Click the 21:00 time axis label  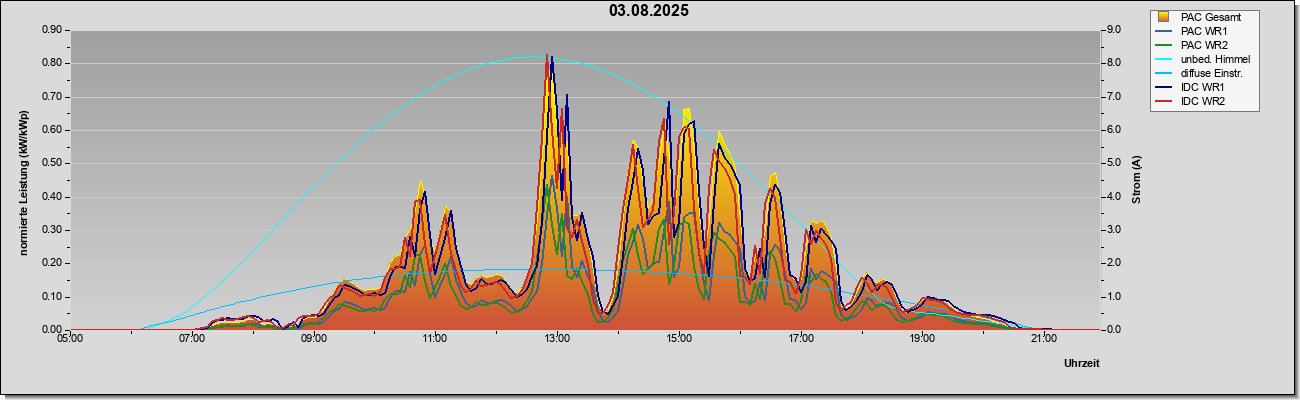pos(1043,339)
